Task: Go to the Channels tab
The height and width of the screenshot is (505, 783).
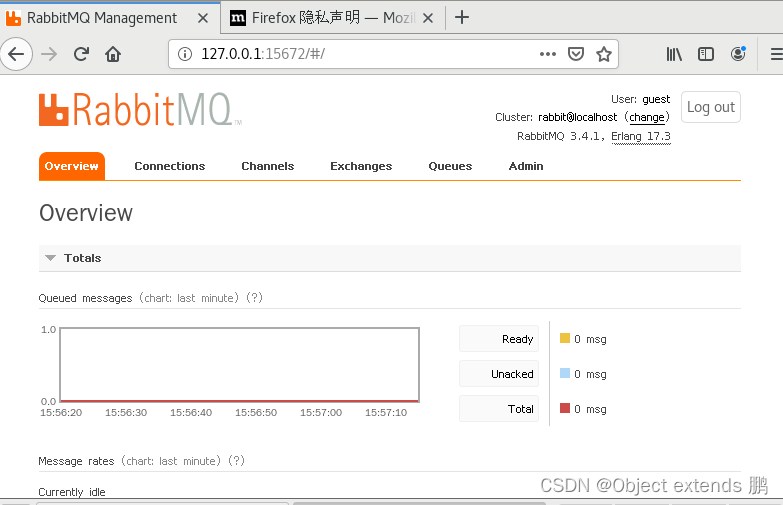Action: tap(268, 166)
